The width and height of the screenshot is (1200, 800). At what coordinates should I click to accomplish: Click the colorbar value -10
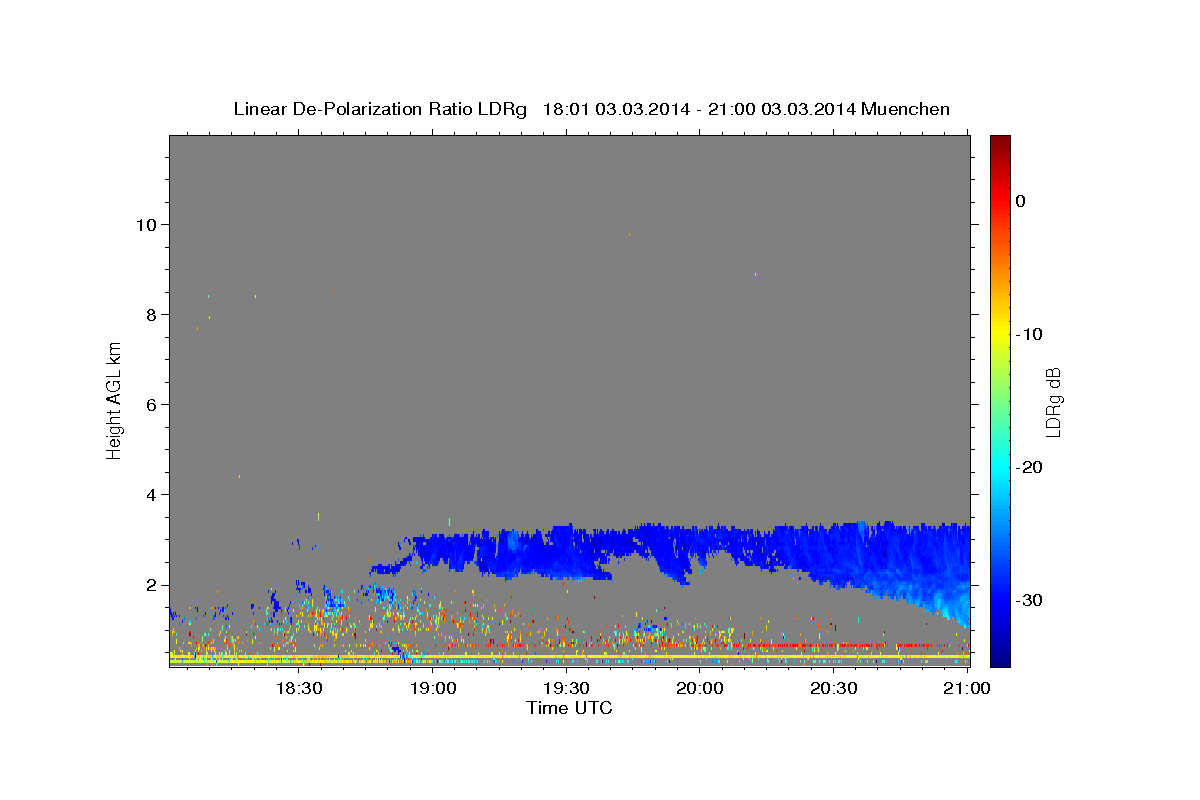(1030, 334)
